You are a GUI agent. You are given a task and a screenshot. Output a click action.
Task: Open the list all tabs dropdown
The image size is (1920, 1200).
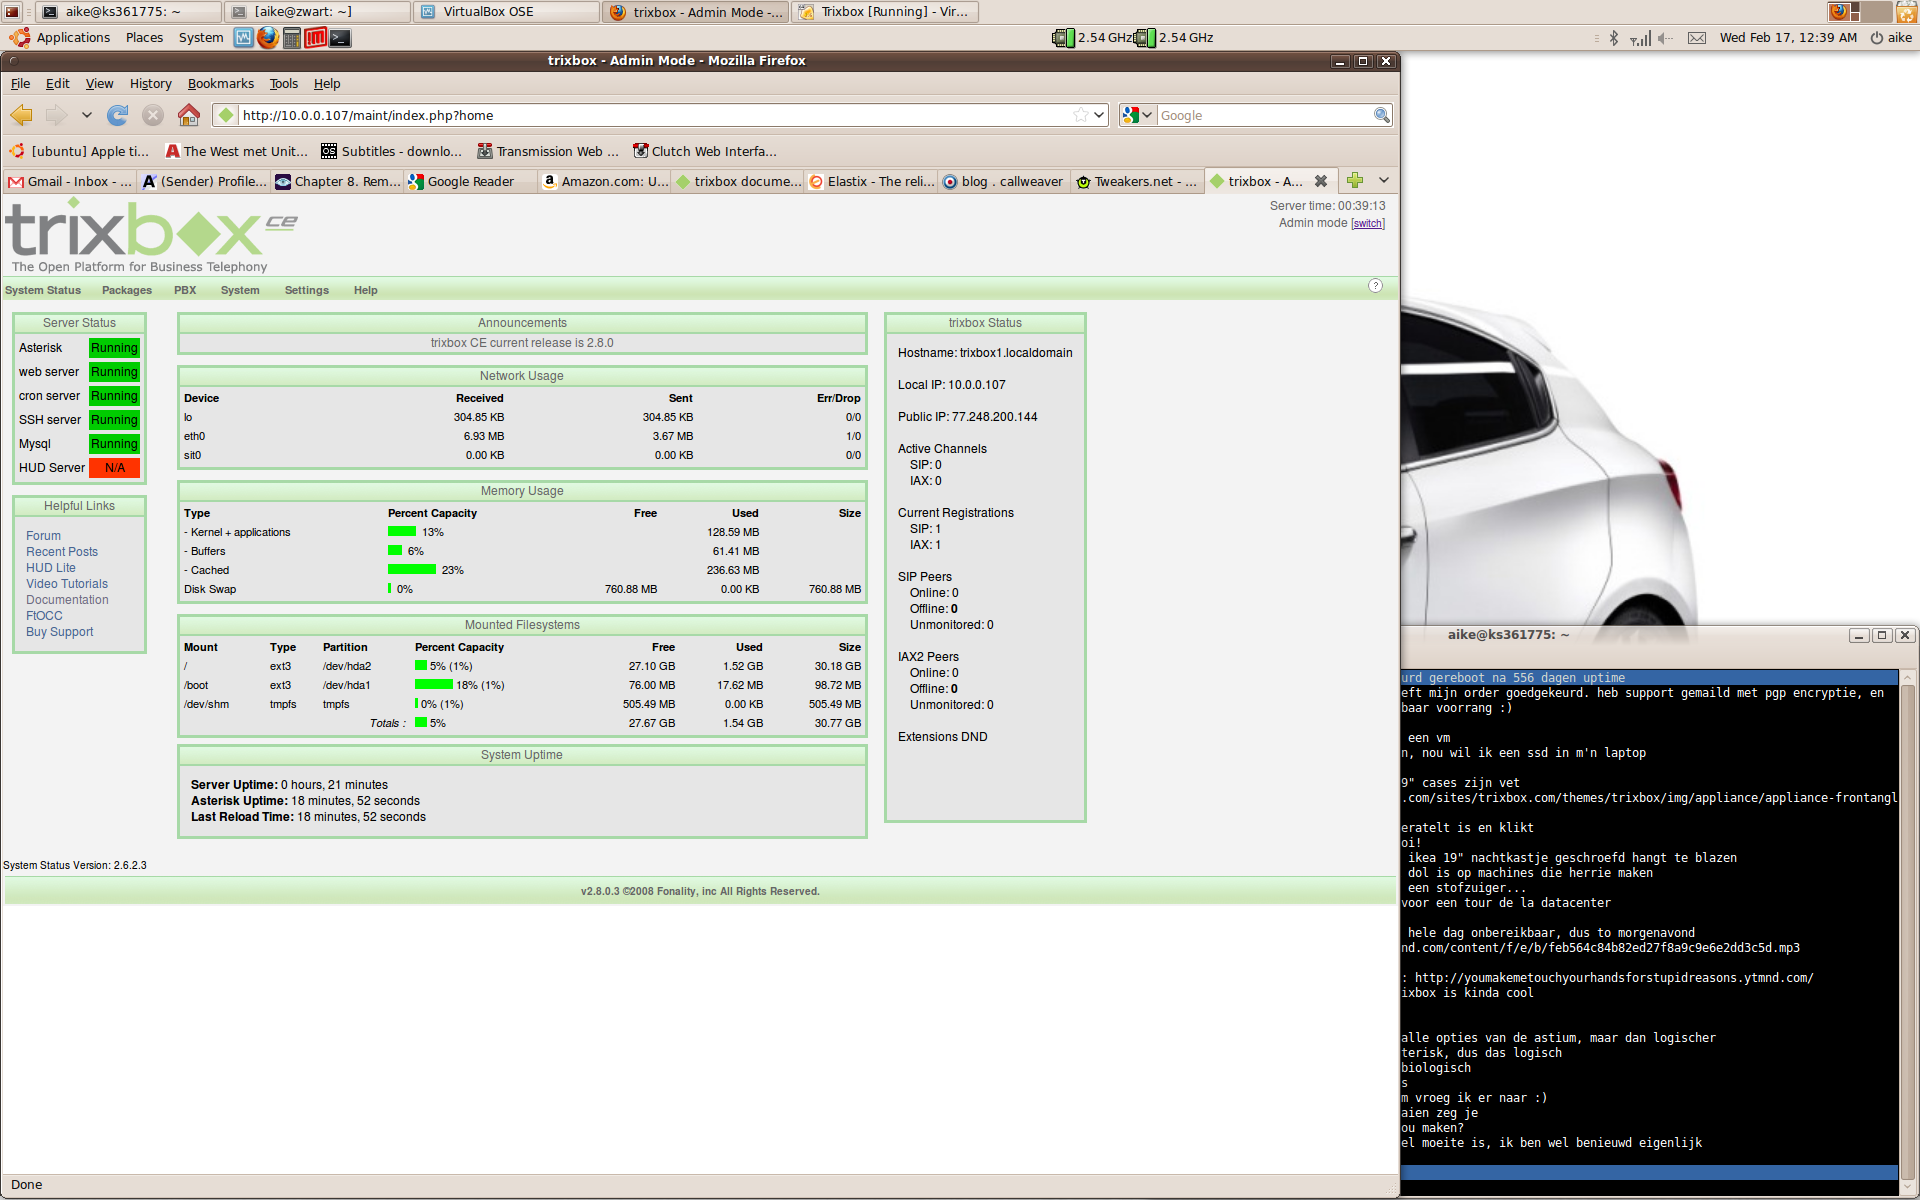click(x=1384, y=180)
